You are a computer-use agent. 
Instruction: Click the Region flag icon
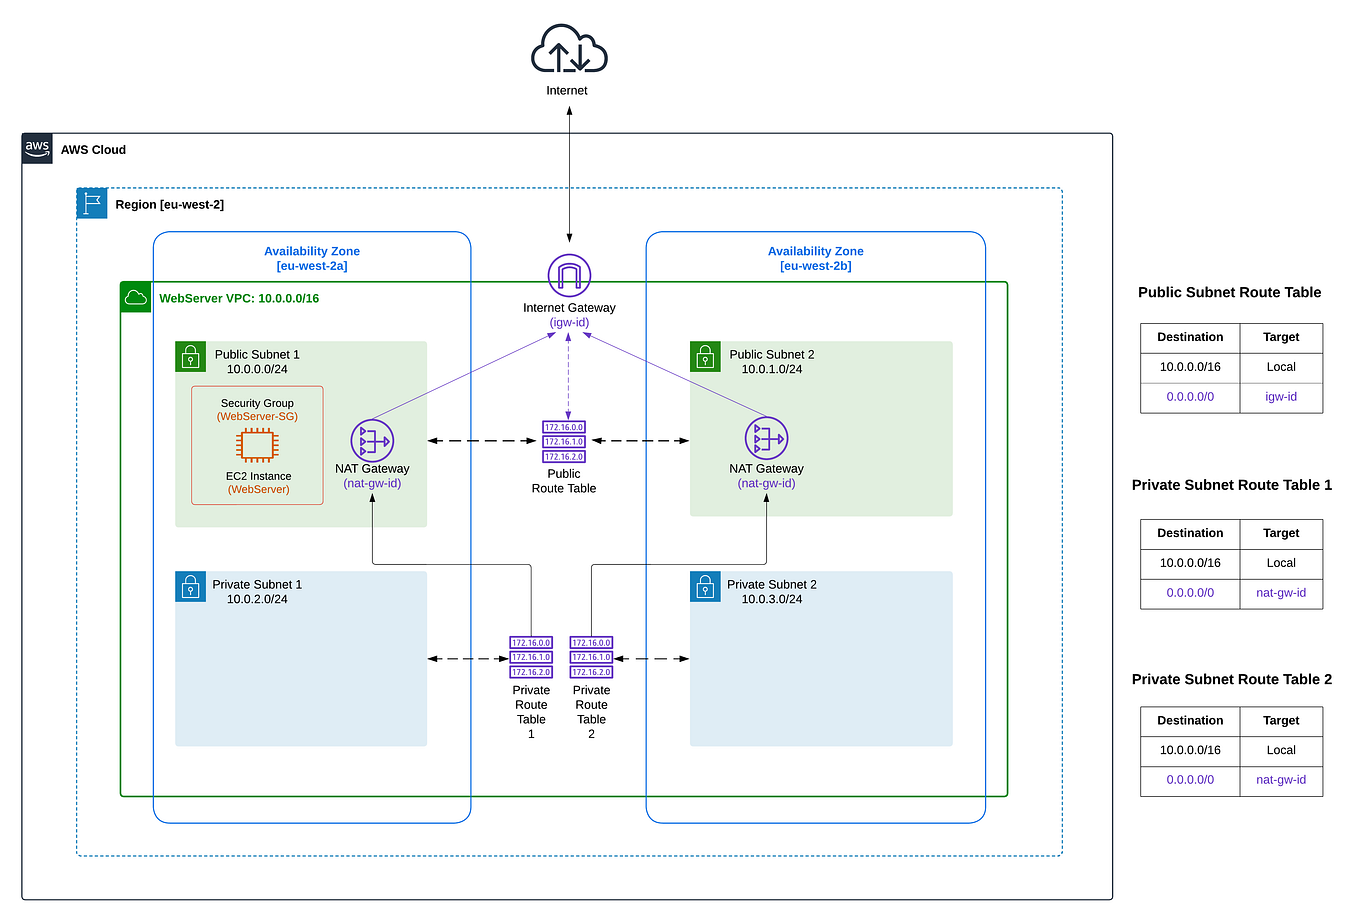pos(91,202)
